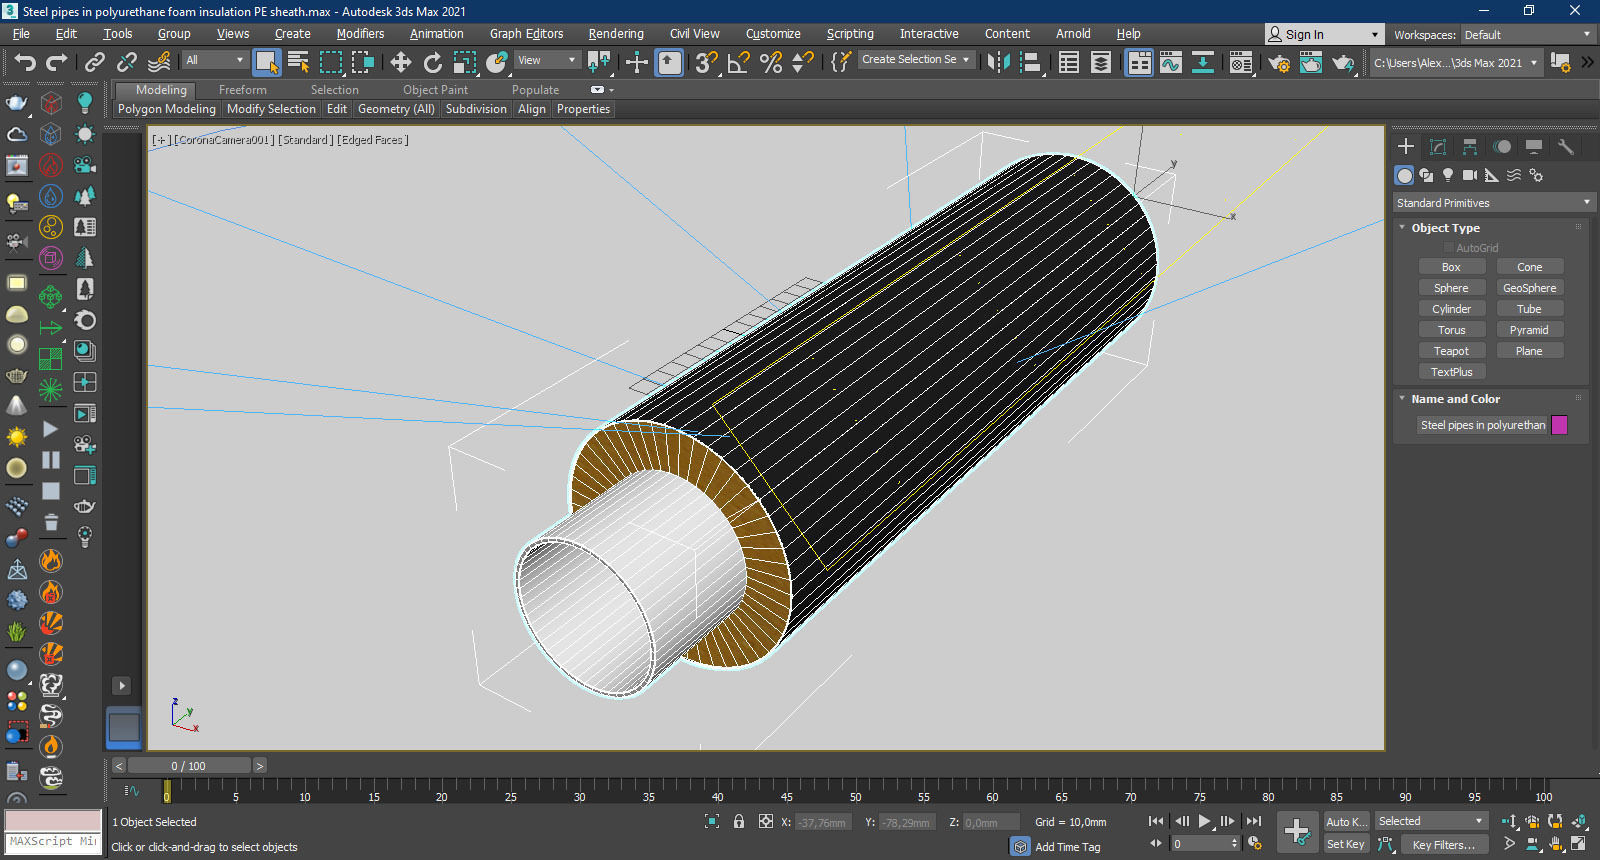Activate the Select and Scale tool

point(464,62)
